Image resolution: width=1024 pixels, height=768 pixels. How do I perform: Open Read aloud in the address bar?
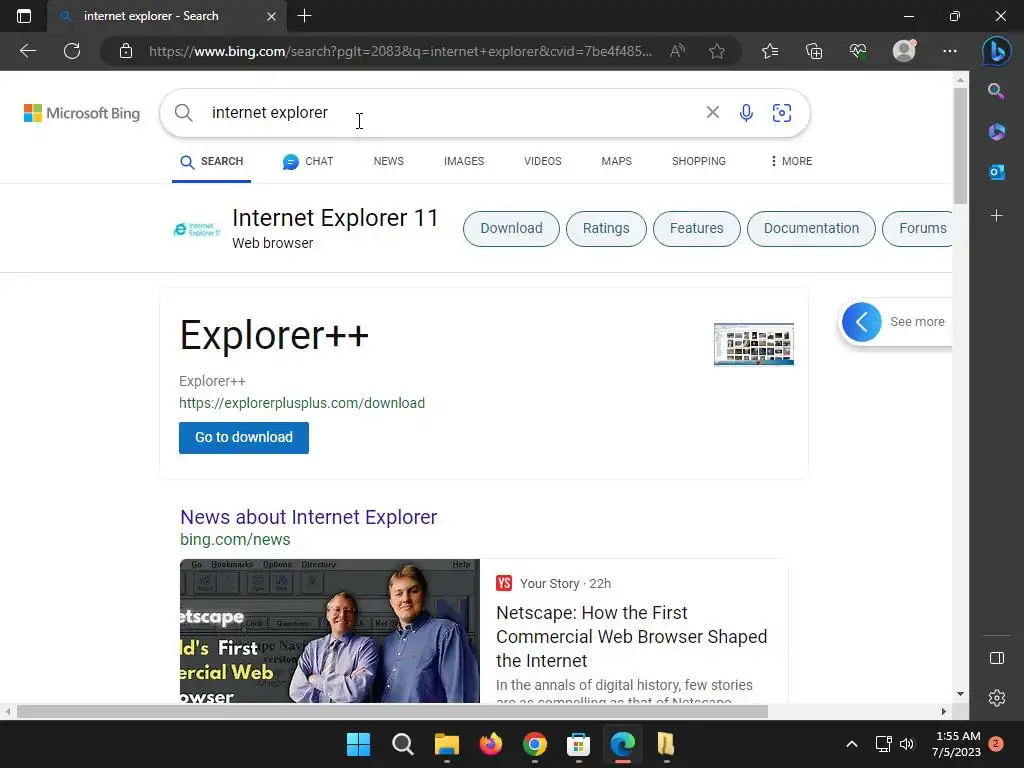[x=677, y=51]
